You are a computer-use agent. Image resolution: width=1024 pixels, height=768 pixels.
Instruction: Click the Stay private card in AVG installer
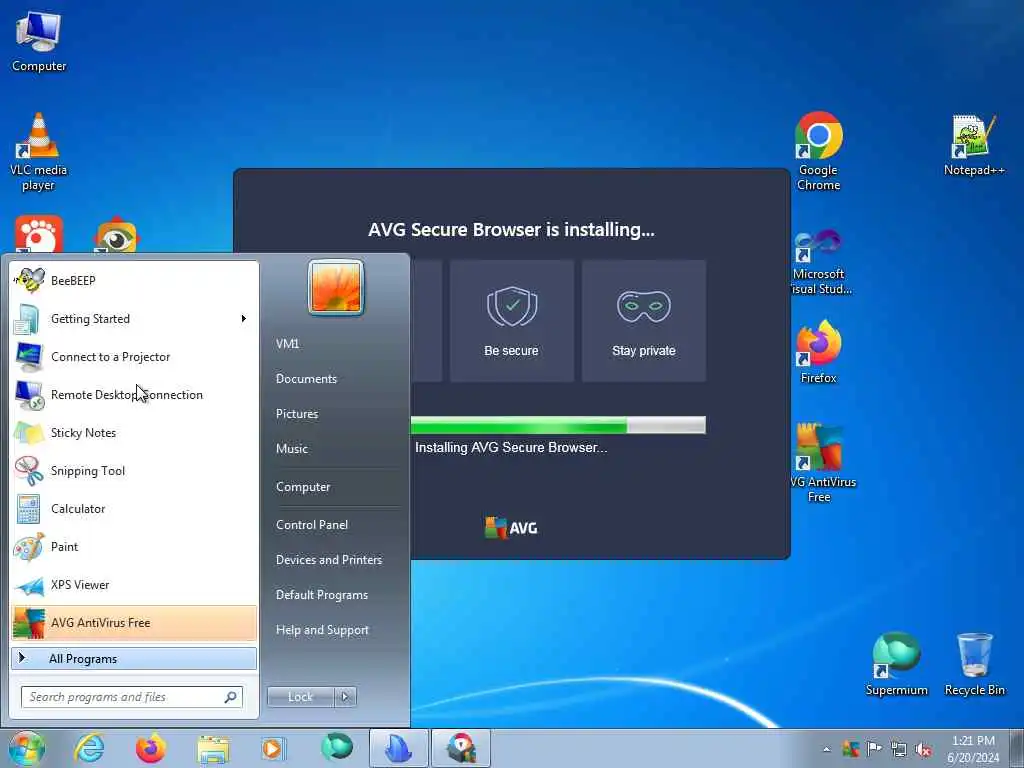point(644,321)
